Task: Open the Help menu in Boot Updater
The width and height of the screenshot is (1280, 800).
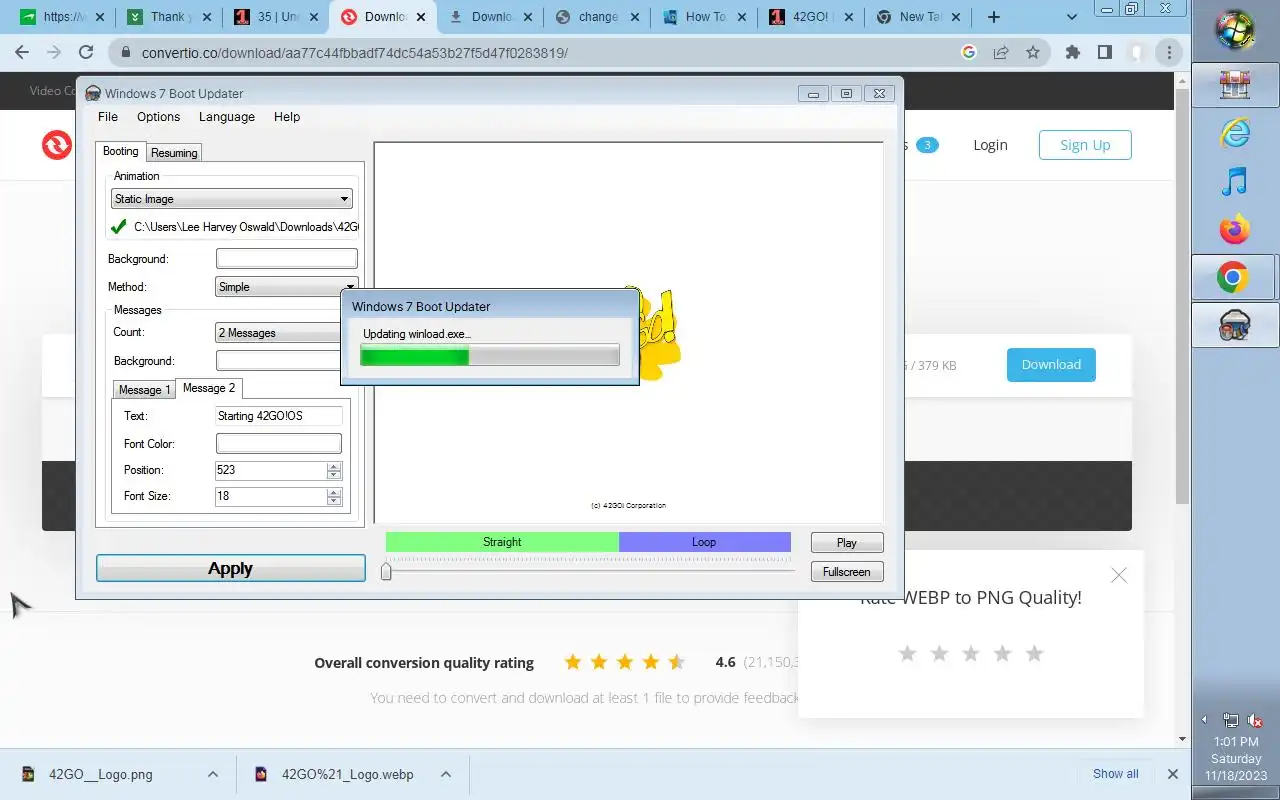Action: pos(287,117)
